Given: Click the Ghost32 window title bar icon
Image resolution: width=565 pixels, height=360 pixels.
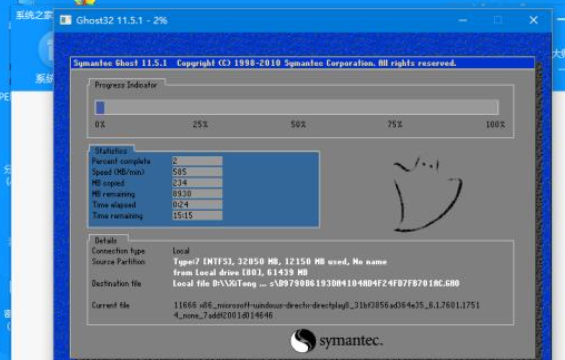Looking at the screenshot, I should pyautogui.click(x=66, y=20).
